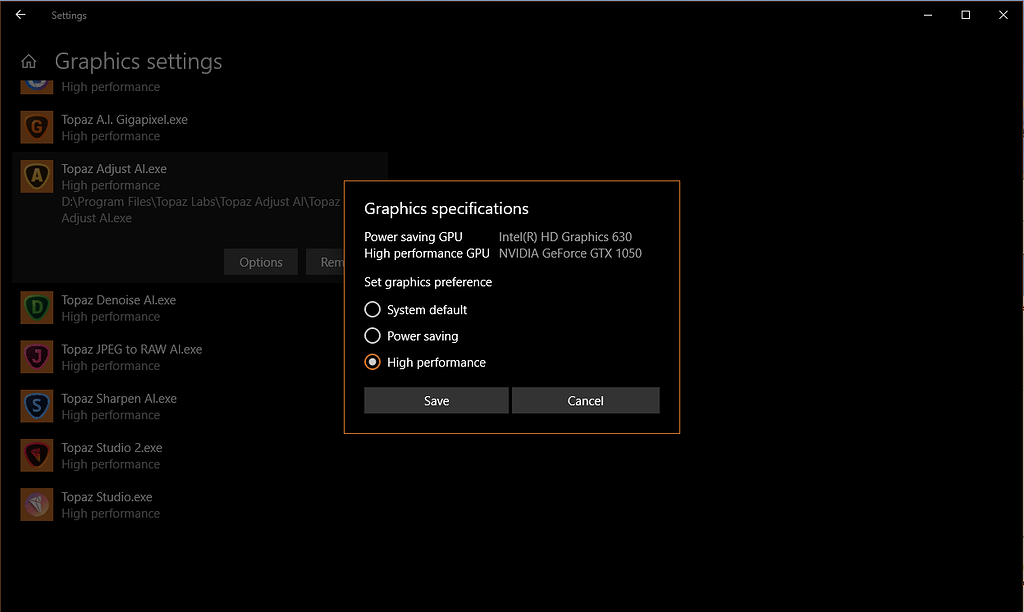Click the Topaz Sharpen AI app icon

coord(36,406)
